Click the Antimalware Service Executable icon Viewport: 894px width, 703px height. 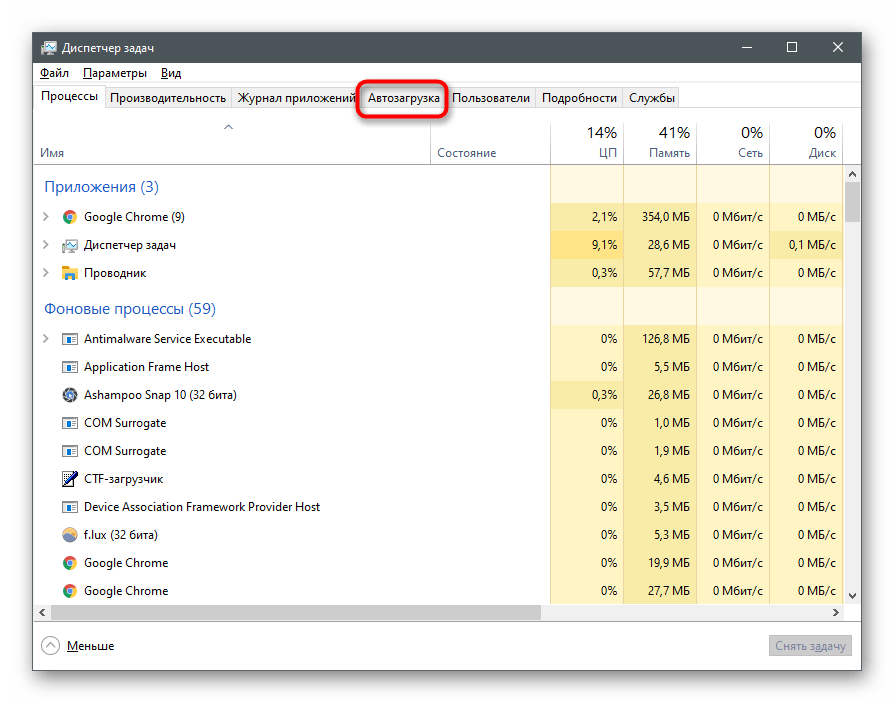tap(69, 339)
